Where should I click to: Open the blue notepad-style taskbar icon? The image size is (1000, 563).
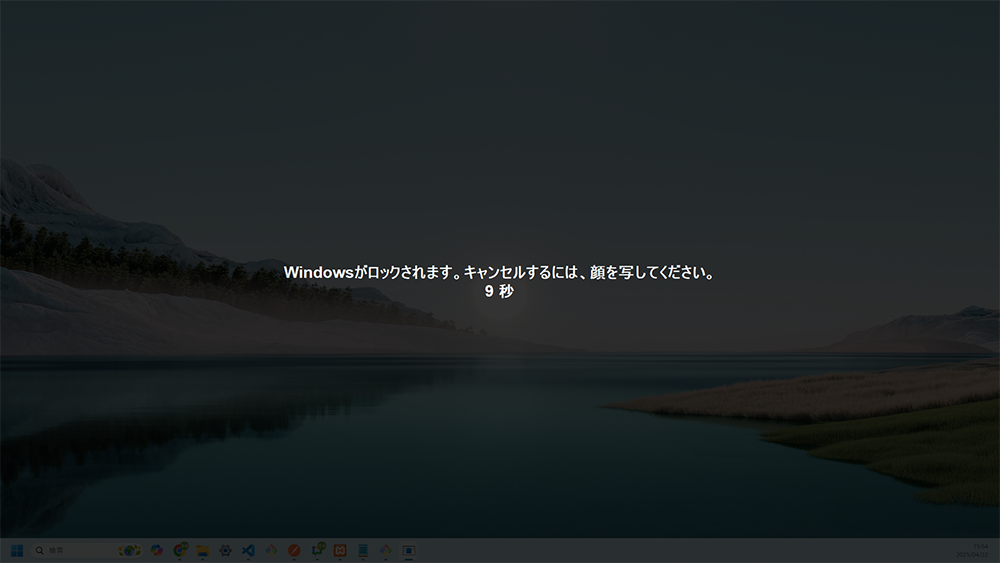tap(364, 550)
